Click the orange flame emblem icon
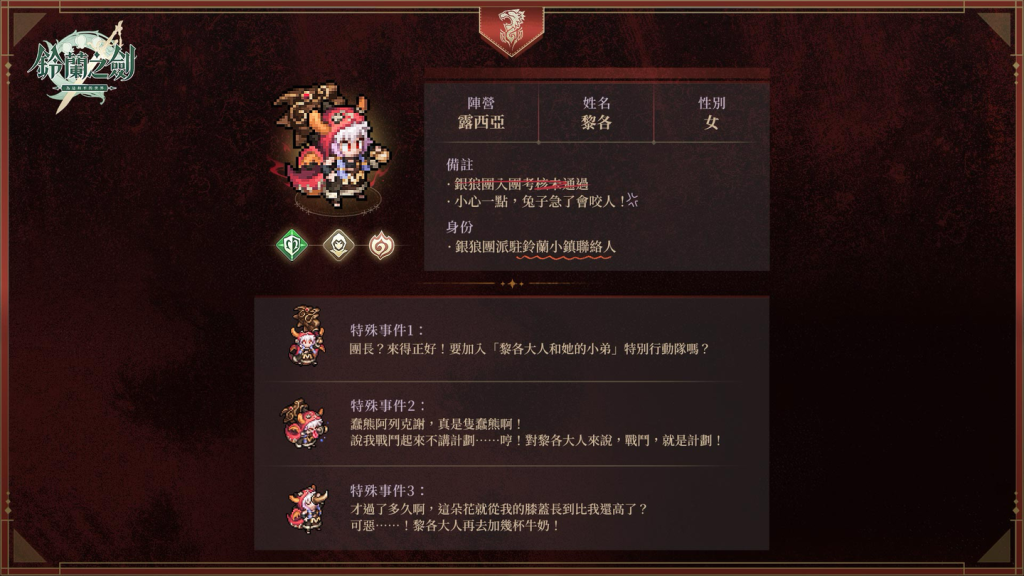The image size is (1024, 576). [382, 246]
